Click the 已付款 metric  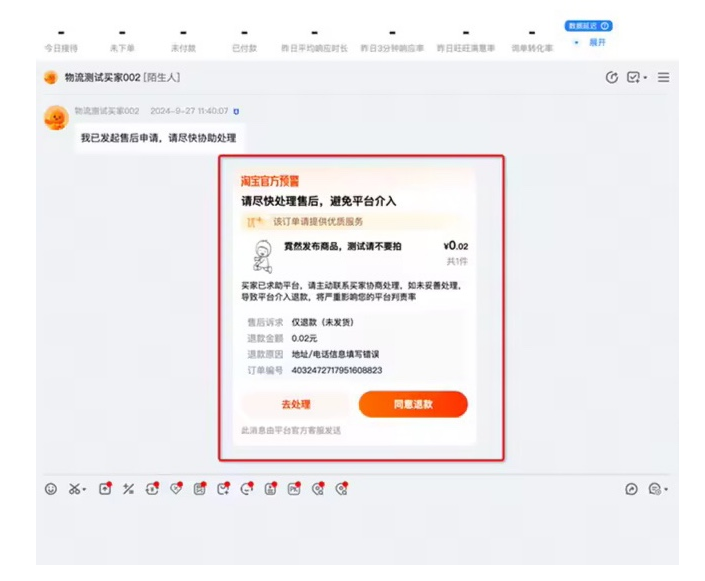coord(245,41)
